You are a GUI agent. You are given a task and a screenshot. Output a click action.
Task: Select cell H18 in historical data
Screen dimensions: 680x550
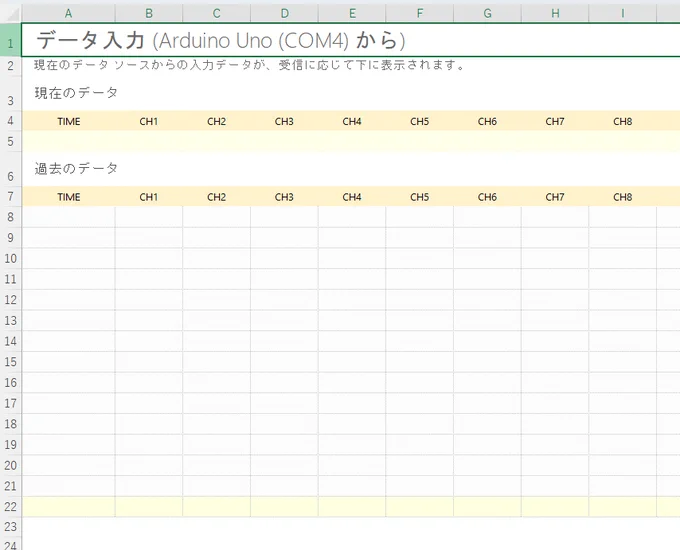tap(555, 424)
